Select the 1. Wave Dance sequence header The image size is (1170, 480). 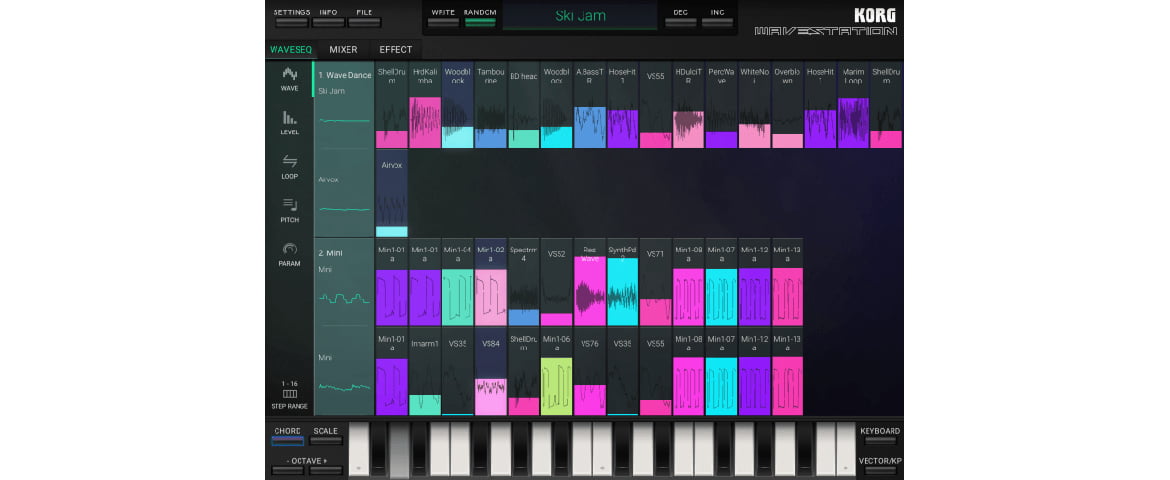click(x=344, y=105)
